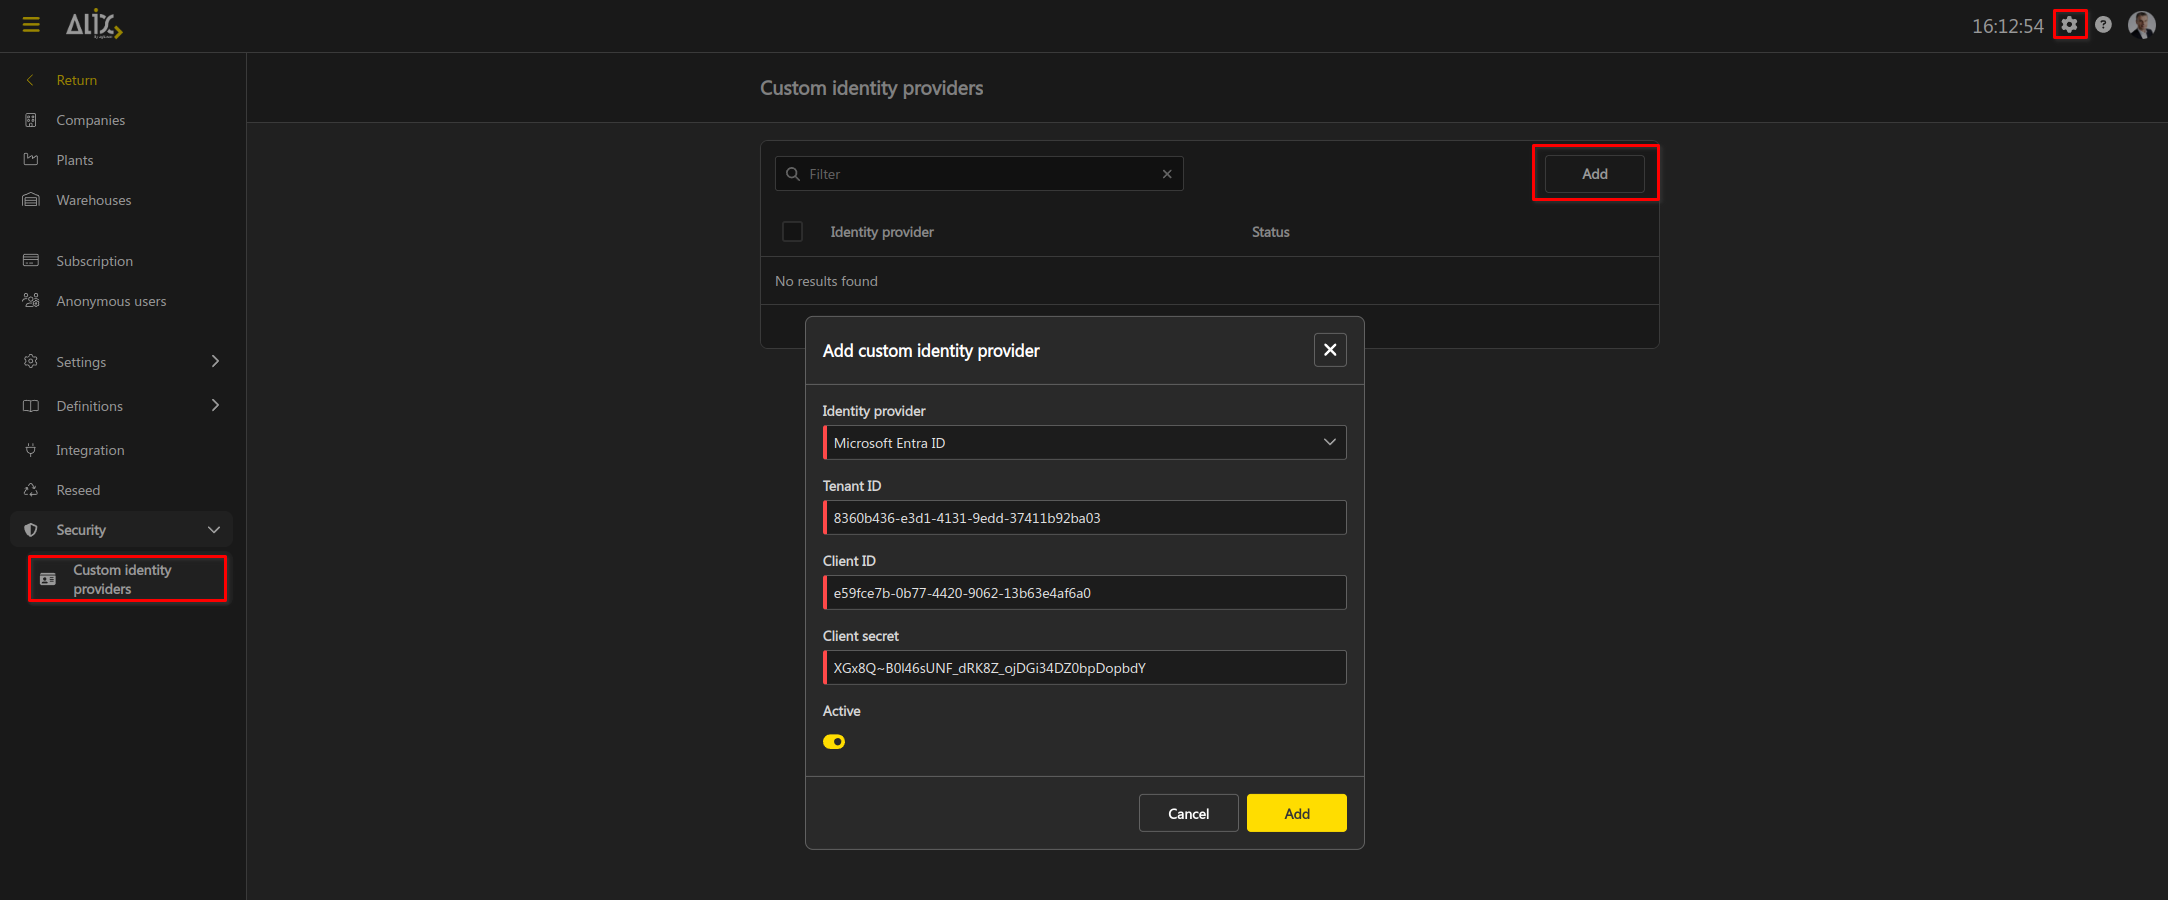This screenshot has width=2168, height=900.
Task: Click into the Client secret field
Action: click(1085, 668)
